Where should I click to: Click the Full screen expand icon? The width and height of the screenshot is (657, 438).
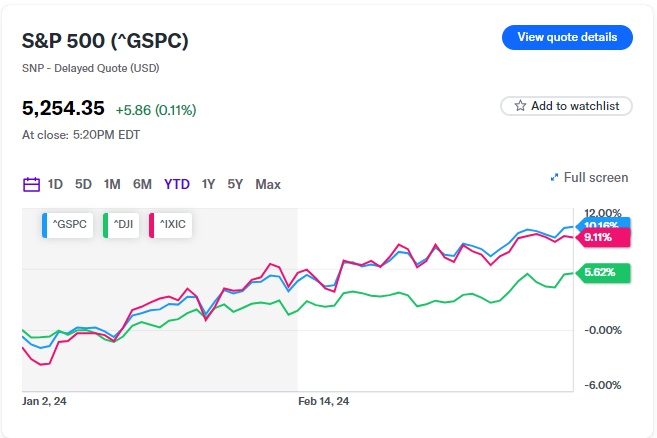point(554,178)
